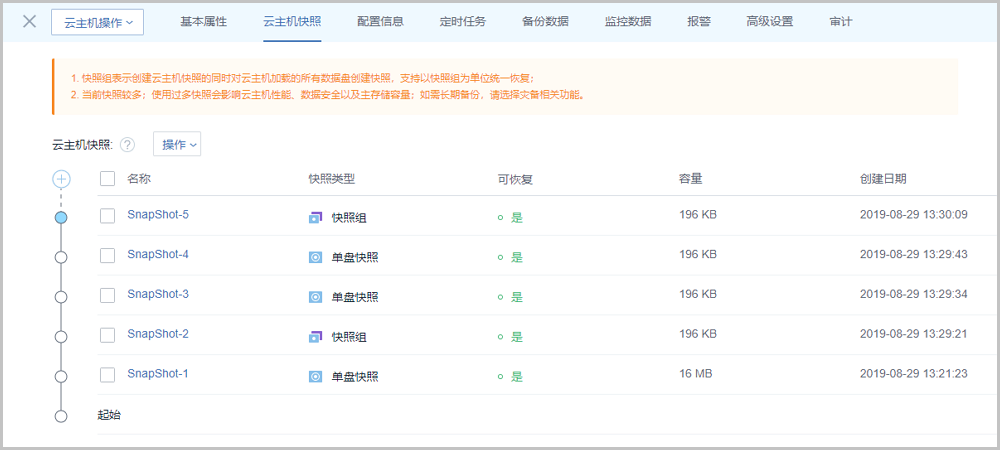Click the snapshot group icon for SnapShot-2
Viewport: 1000px width, 450px height.
tap(315, 337)
